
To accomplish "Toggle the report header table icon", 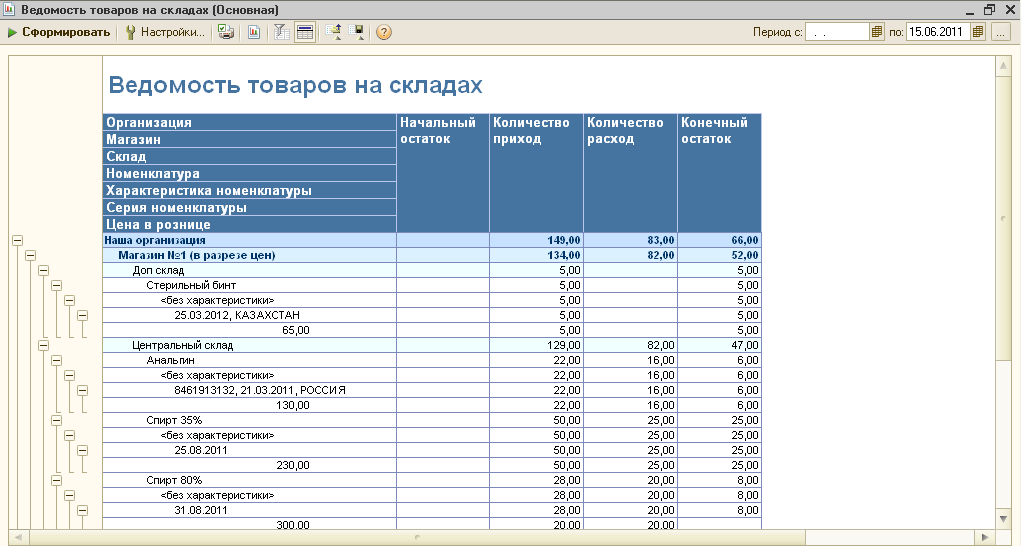I will [305, 32].
